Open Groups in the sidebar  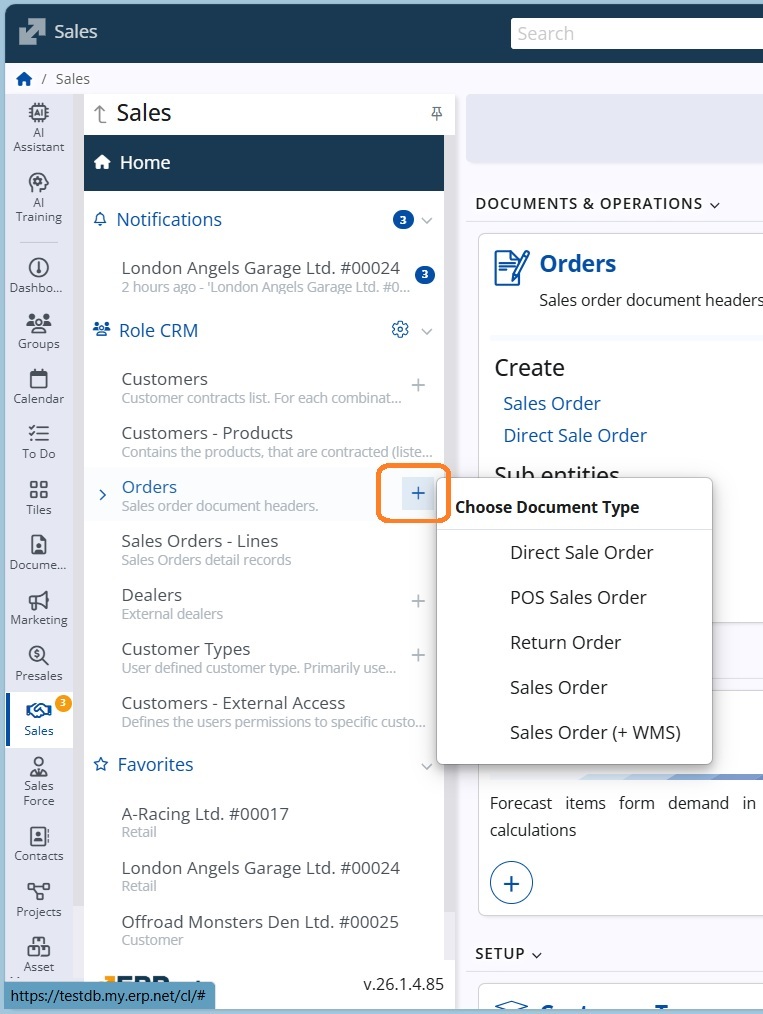click(x=39, y=331)
